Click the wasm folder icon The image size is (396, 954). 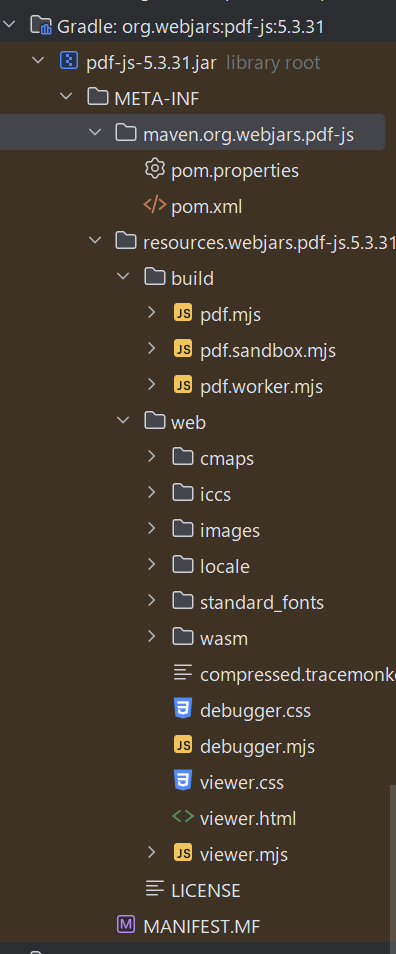tap(183, 636)
